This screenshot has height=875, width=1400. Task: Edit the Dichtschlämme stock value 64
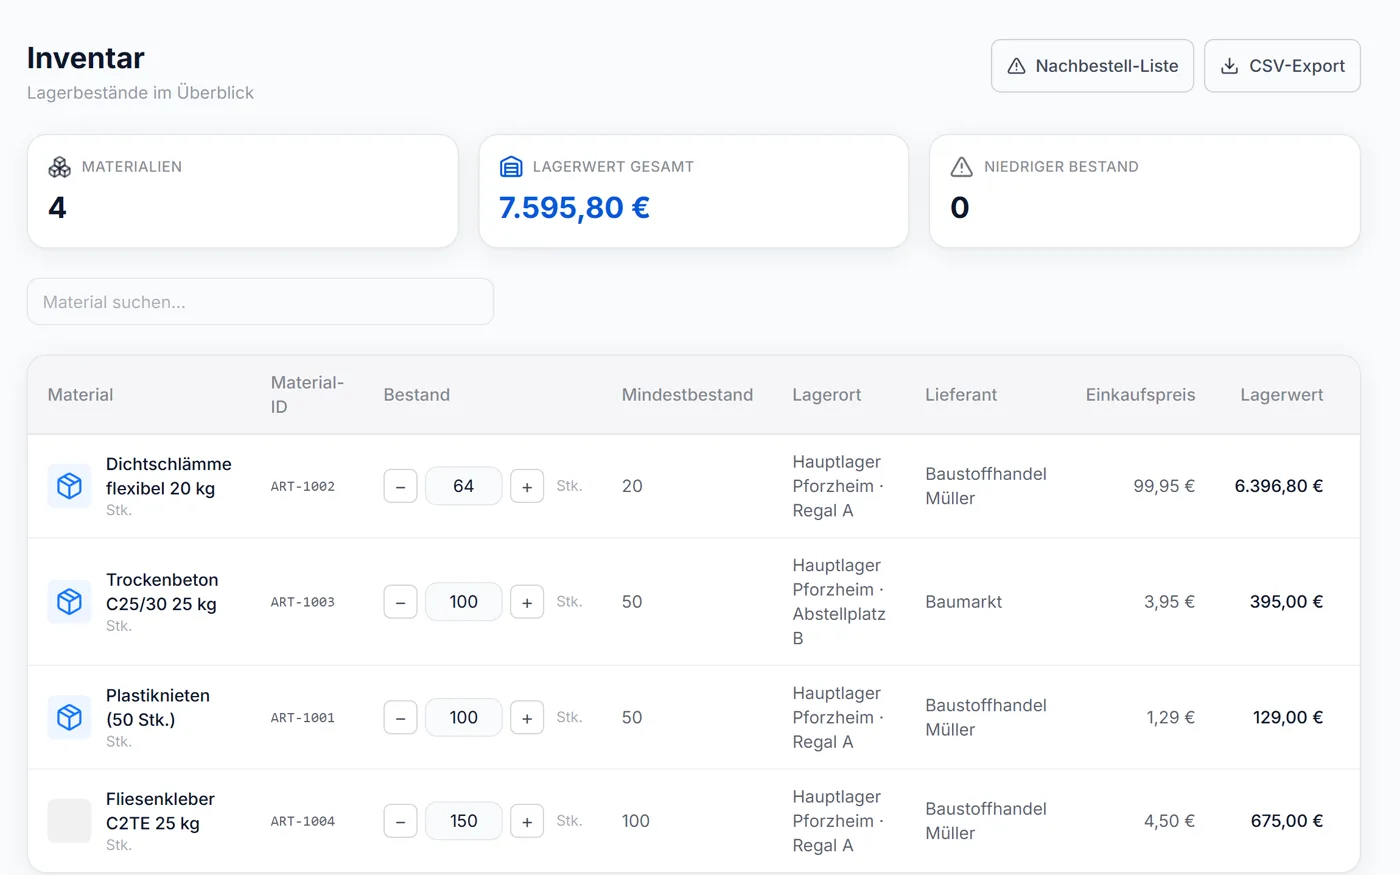463,486
